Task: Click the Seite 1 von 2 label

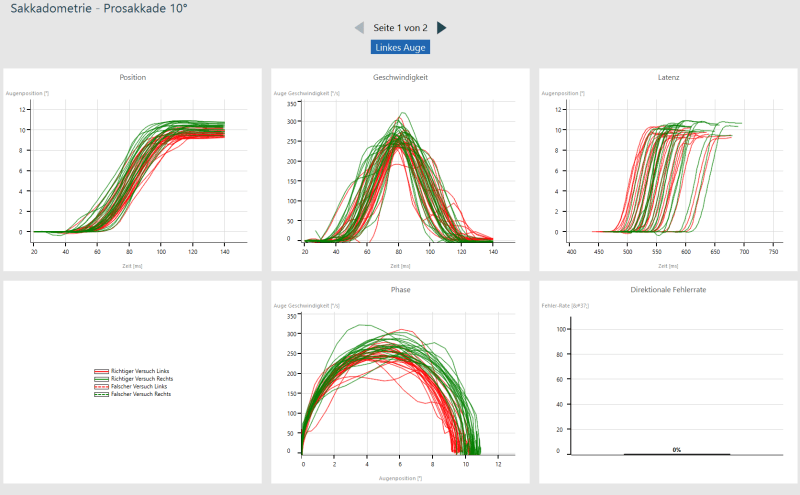Action: pyautogui.click(x=400, y=28)
